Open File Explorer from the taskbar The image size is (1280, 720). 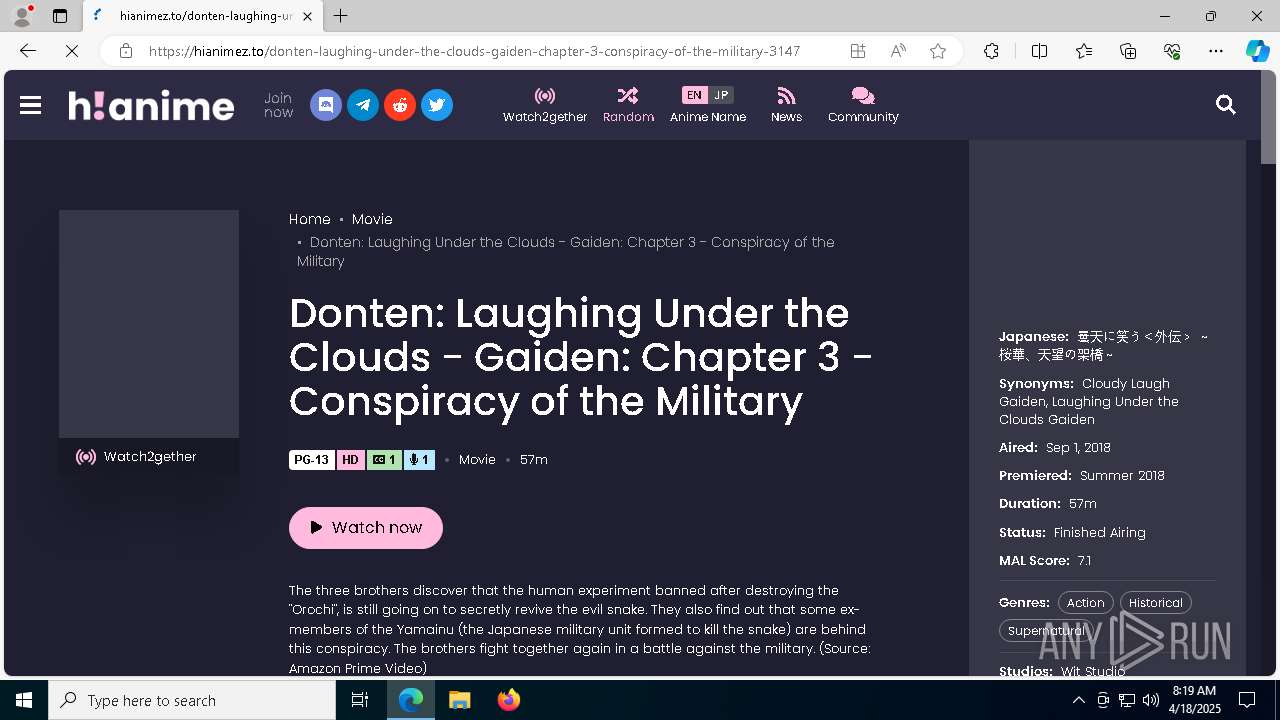(460, 700)
